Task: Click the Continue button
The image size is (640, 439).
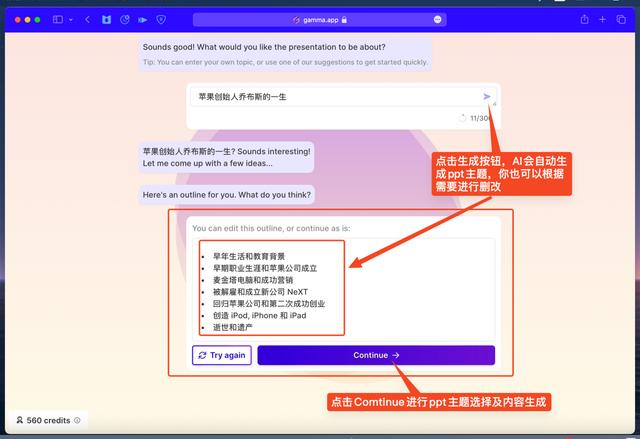Action: (376, 355)
